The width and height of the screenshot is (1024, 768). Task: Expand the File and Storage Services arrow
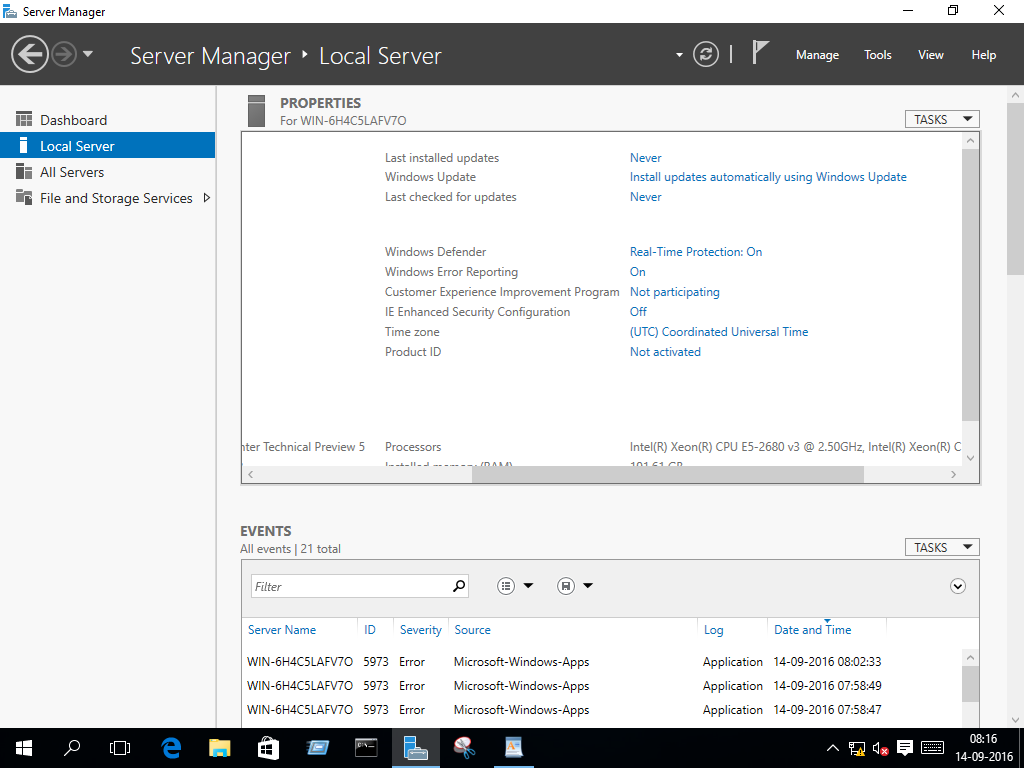click(206, 198)
